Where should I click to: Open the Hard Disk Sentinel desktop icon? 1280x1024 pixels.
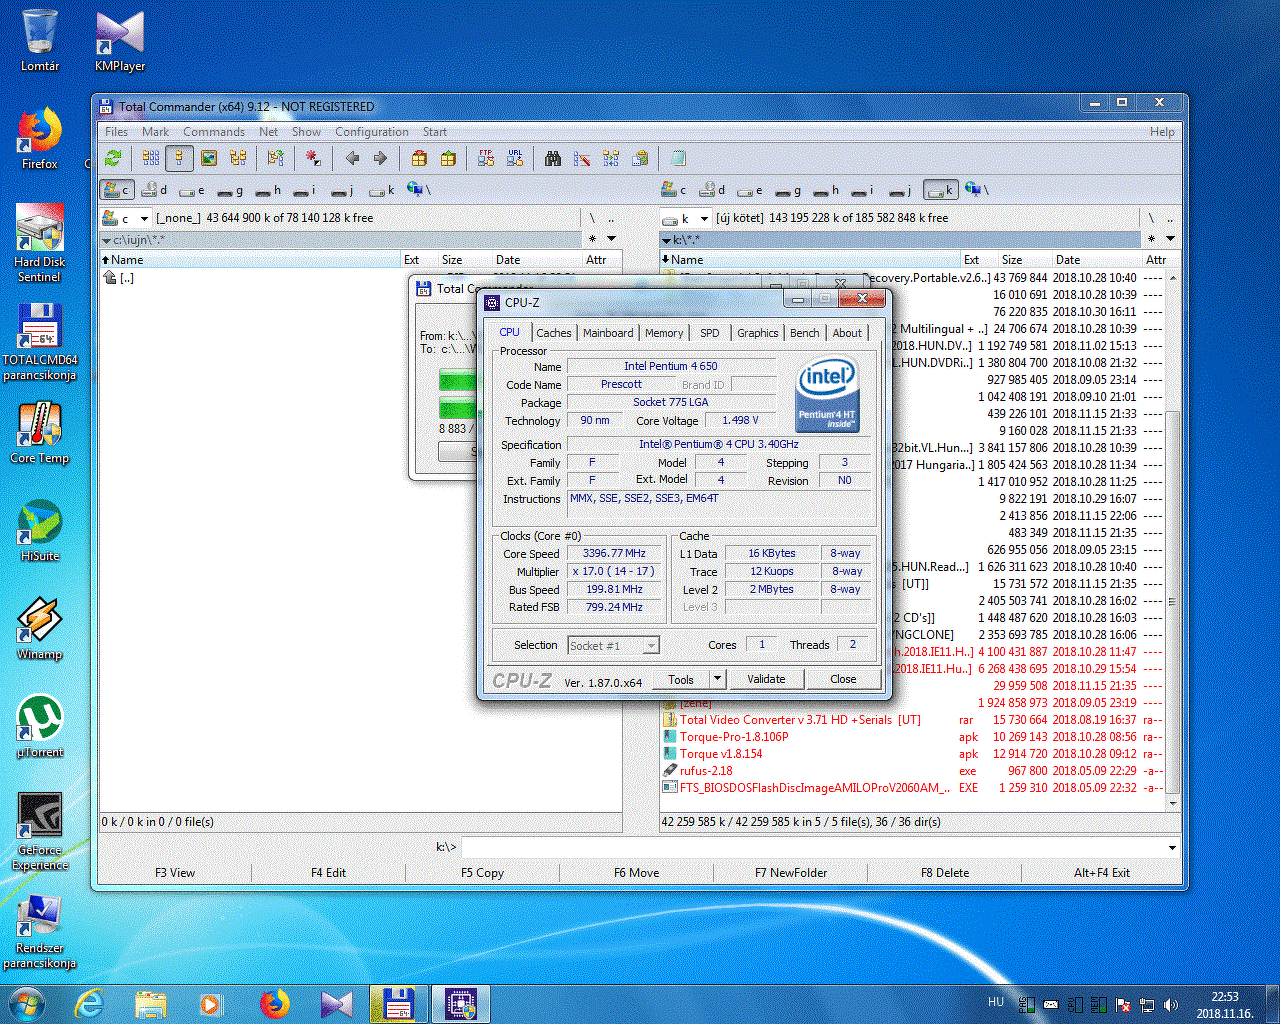[x=40, y=243]
